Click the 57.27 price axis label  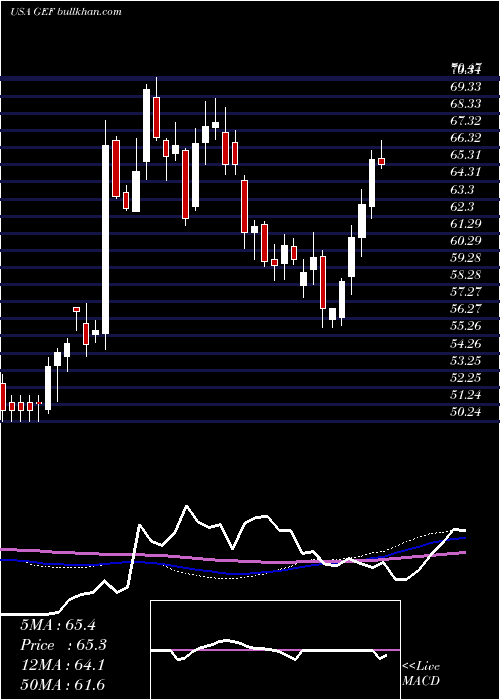tap(466, 292)
